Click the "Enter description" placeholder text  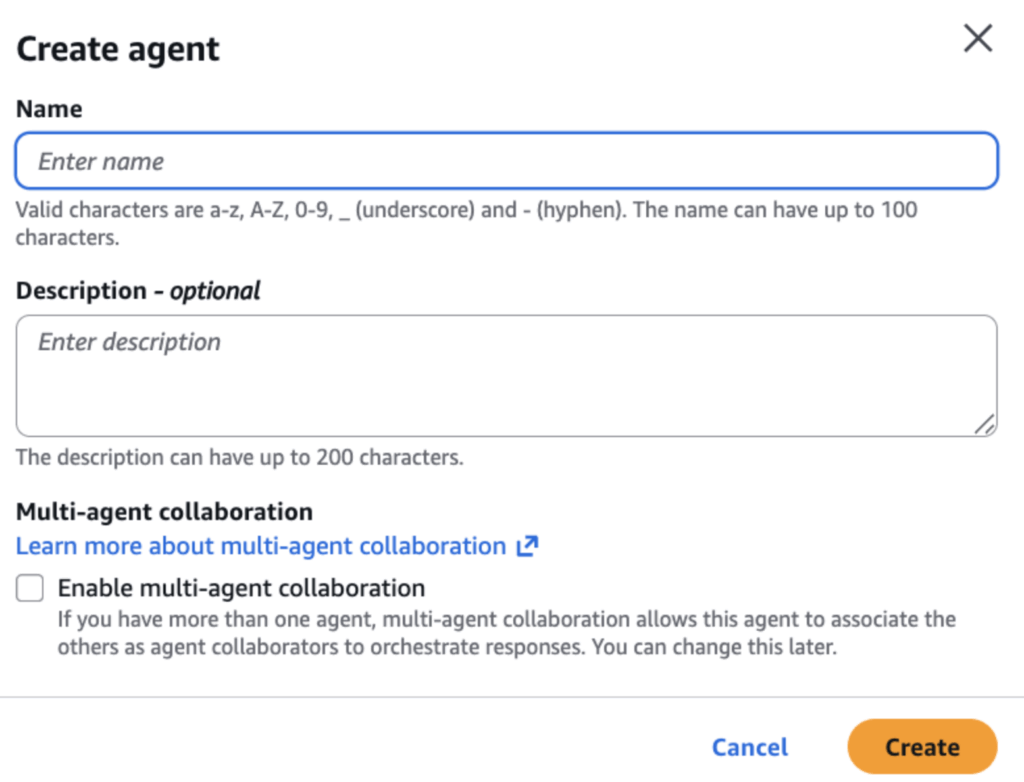click(x=129, y=342)
